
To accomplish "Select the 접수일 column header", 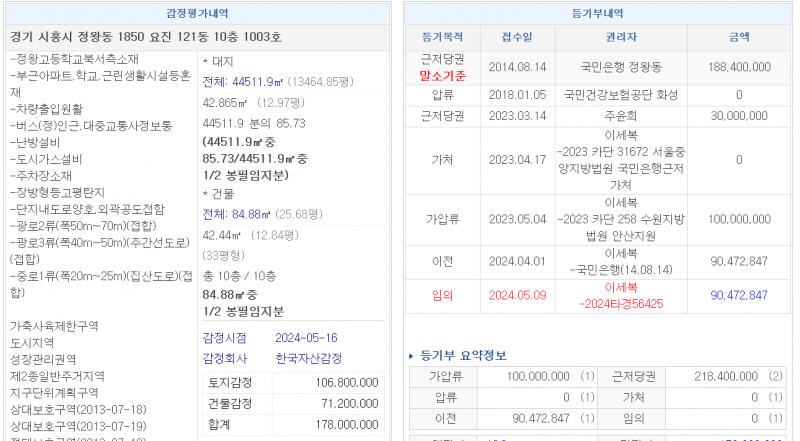I will (517, 37).
